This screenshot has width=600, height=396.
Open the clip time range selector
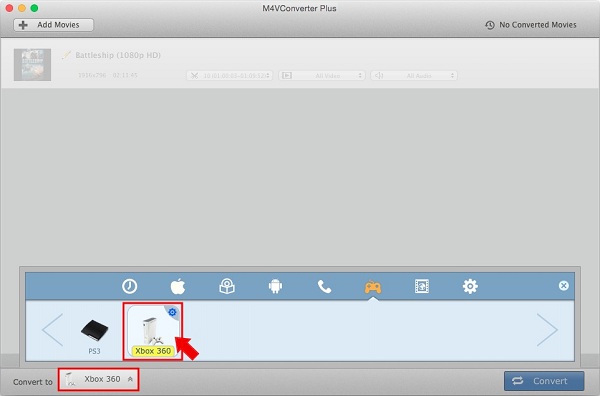[x=230, y=75]
